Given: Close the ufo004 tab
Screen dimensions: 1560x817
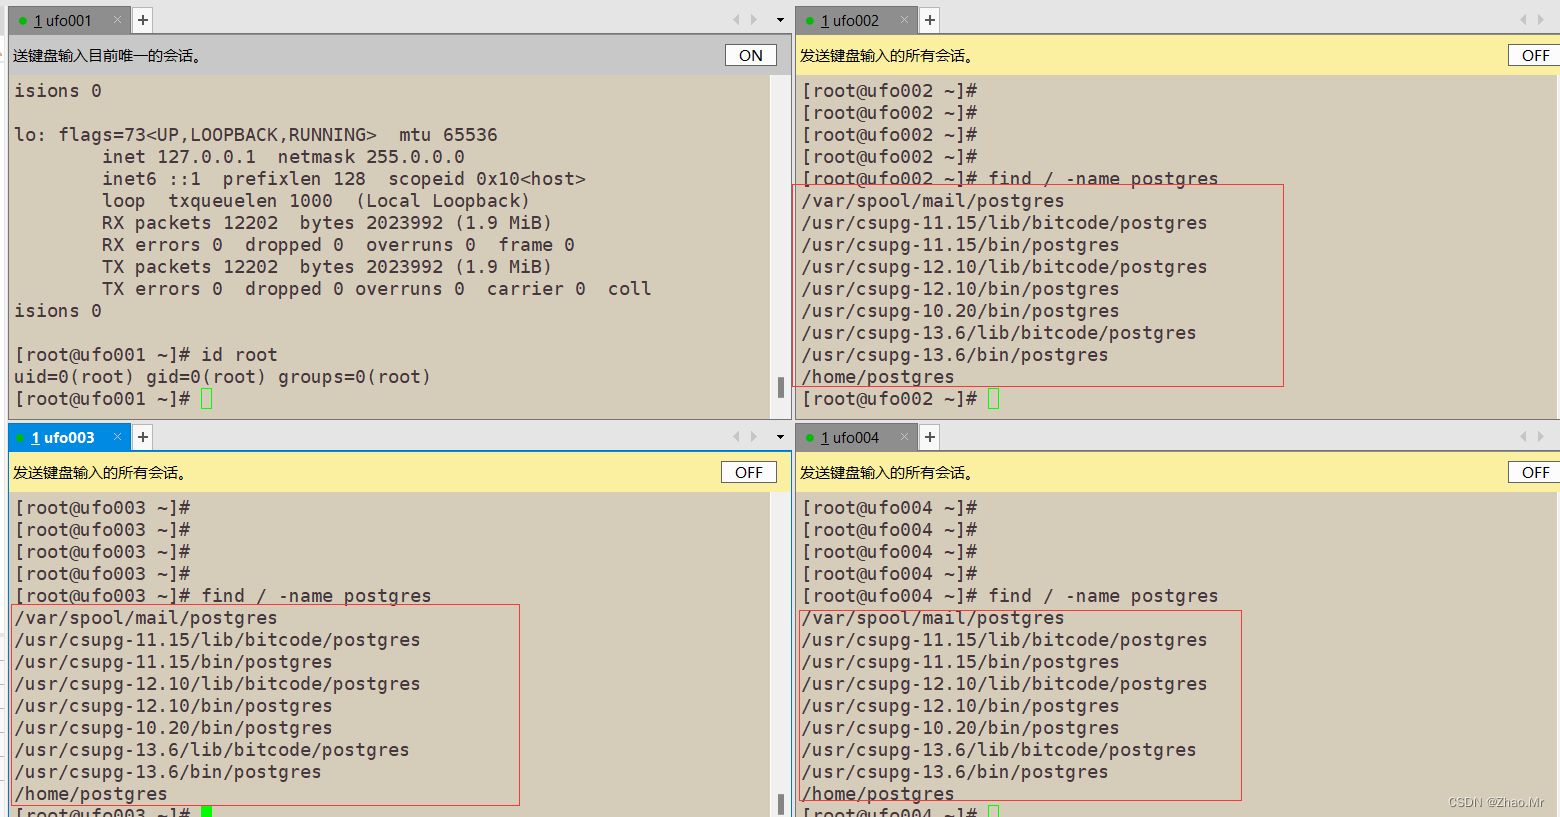Looking at the screenshot, I should [x=905, y=437].
